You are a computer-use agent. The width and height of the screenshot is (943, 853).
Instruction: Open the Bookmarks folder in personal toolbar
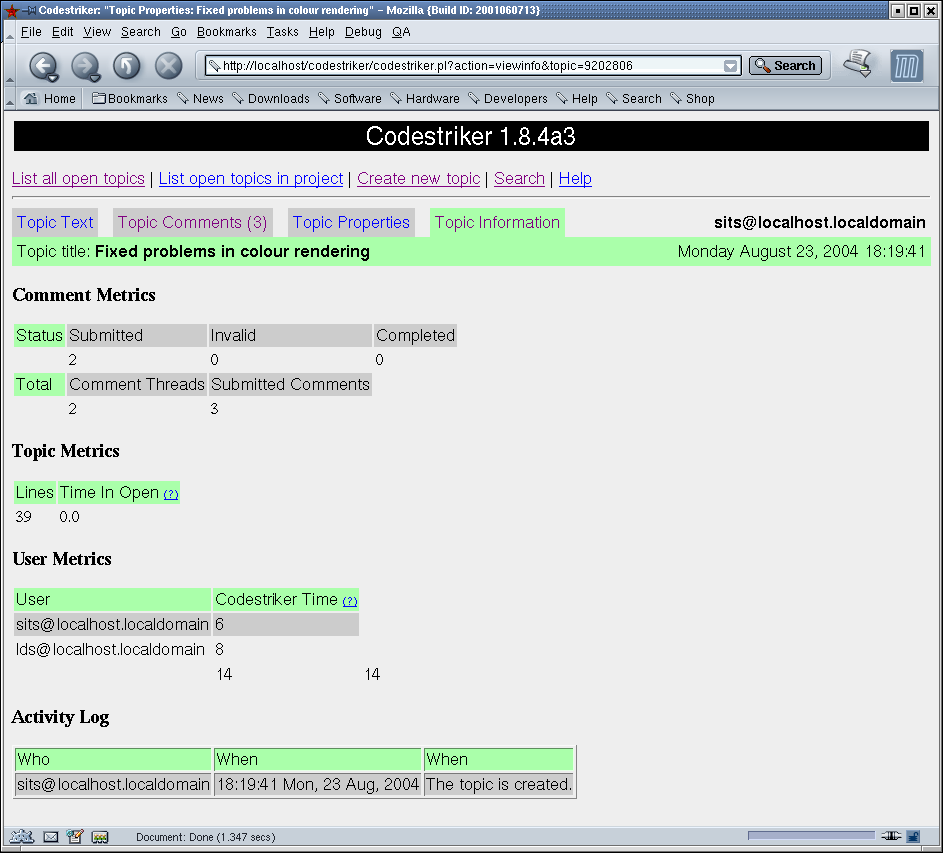(130, 99)
